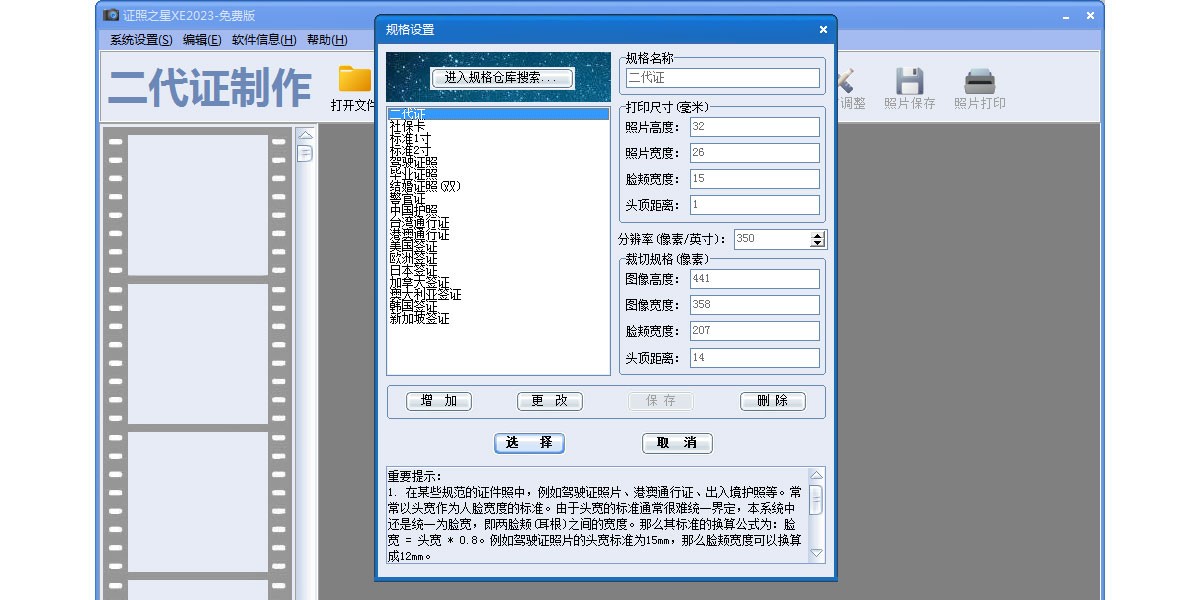
Task: Select 驾驶证照 in the specification list
Action: tap(413, 162)
